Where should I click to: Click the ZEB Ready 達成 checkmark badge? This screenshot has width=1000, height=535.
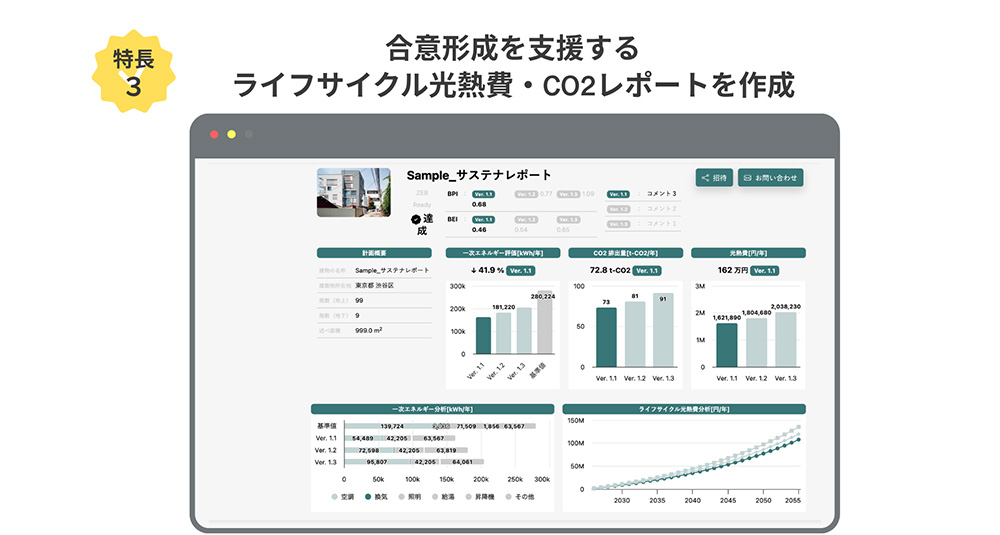click(416, 220)
